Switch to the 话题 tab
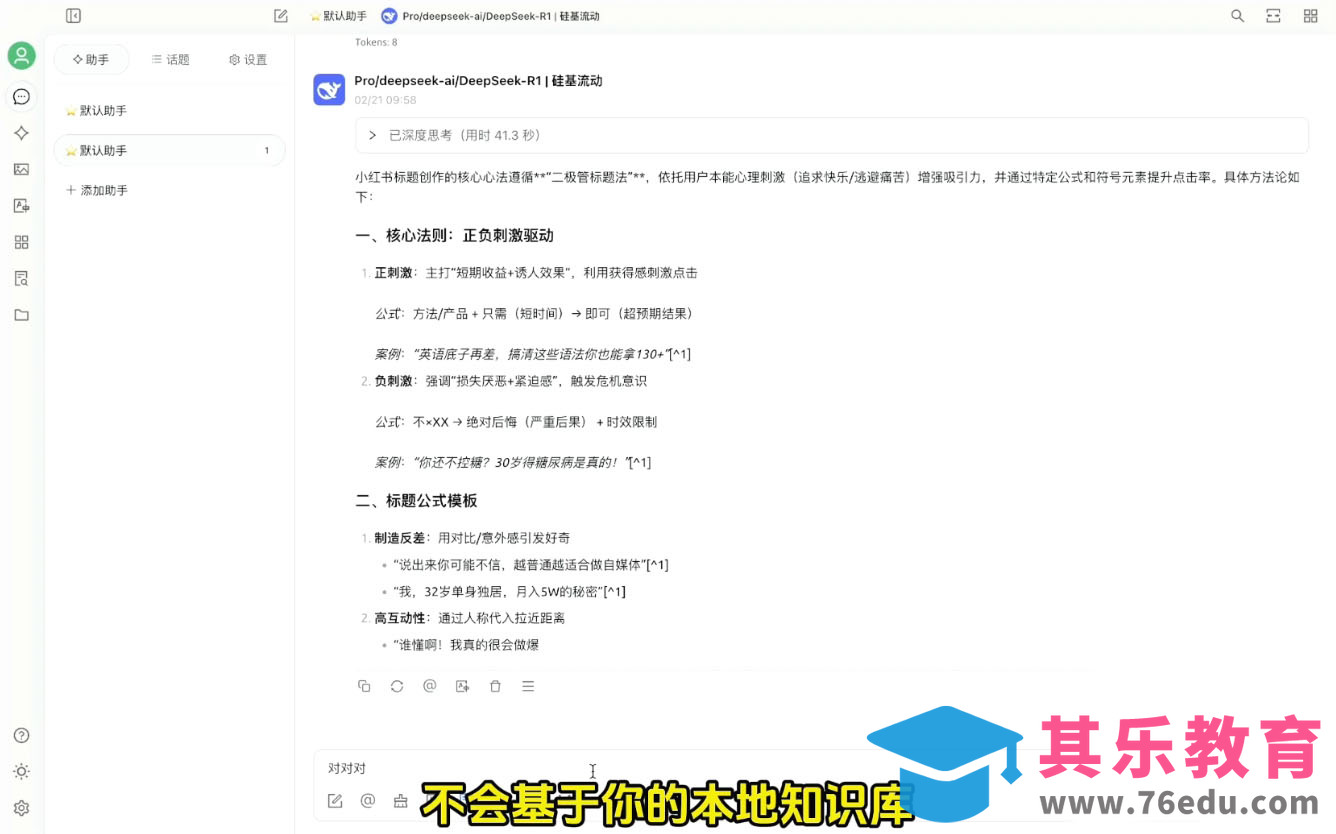 pos(170,60)
